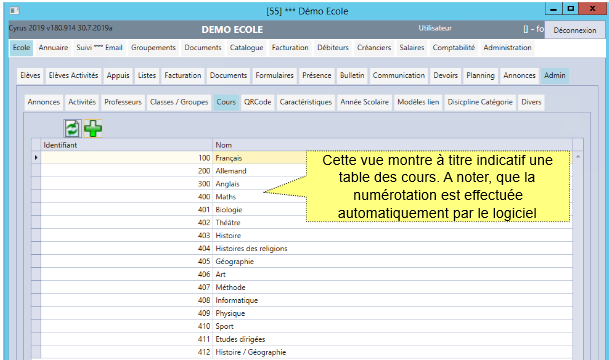Viewport: 609px width, 360px height.
Task: Open the Créanciers main tab
Action: pos(374,47)
